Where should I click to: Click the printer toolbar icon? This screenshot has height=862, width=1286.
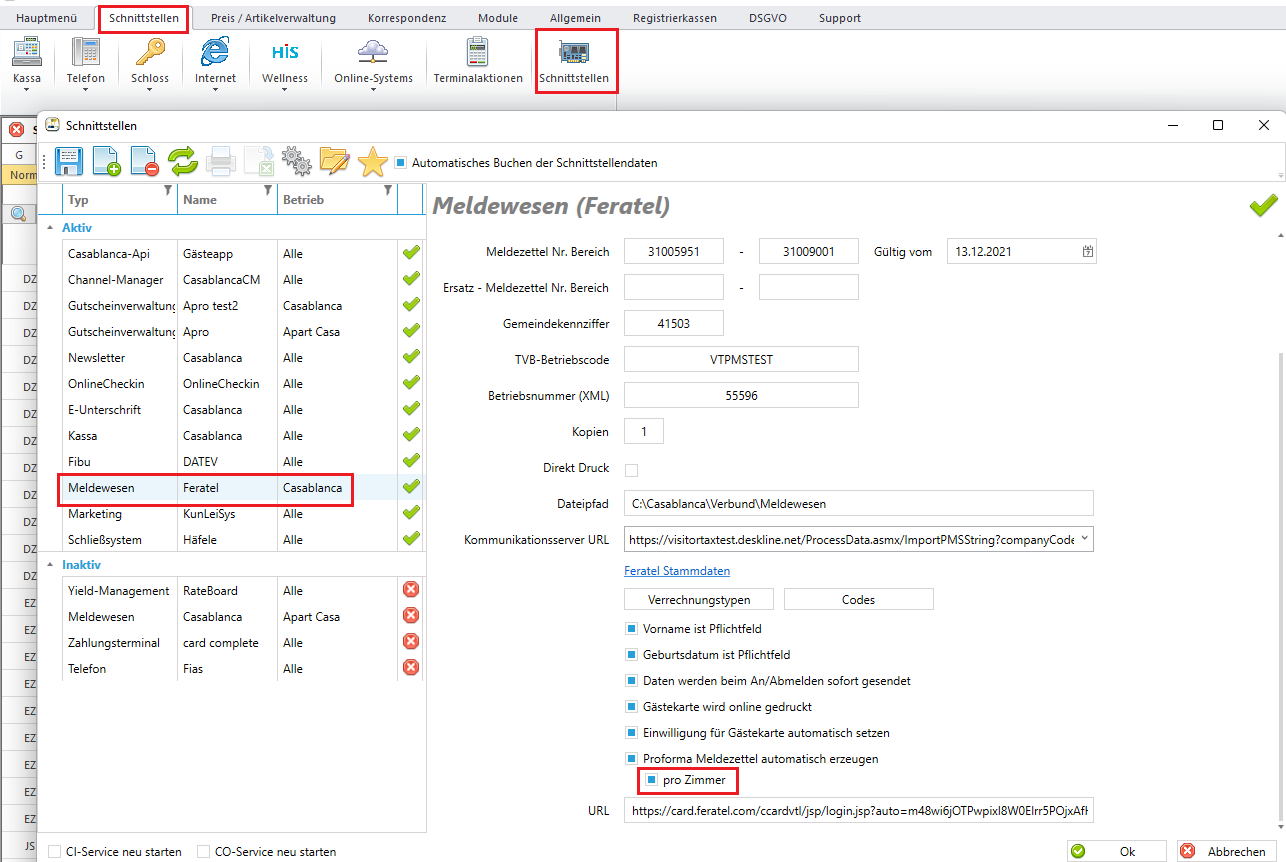(220, 161)
